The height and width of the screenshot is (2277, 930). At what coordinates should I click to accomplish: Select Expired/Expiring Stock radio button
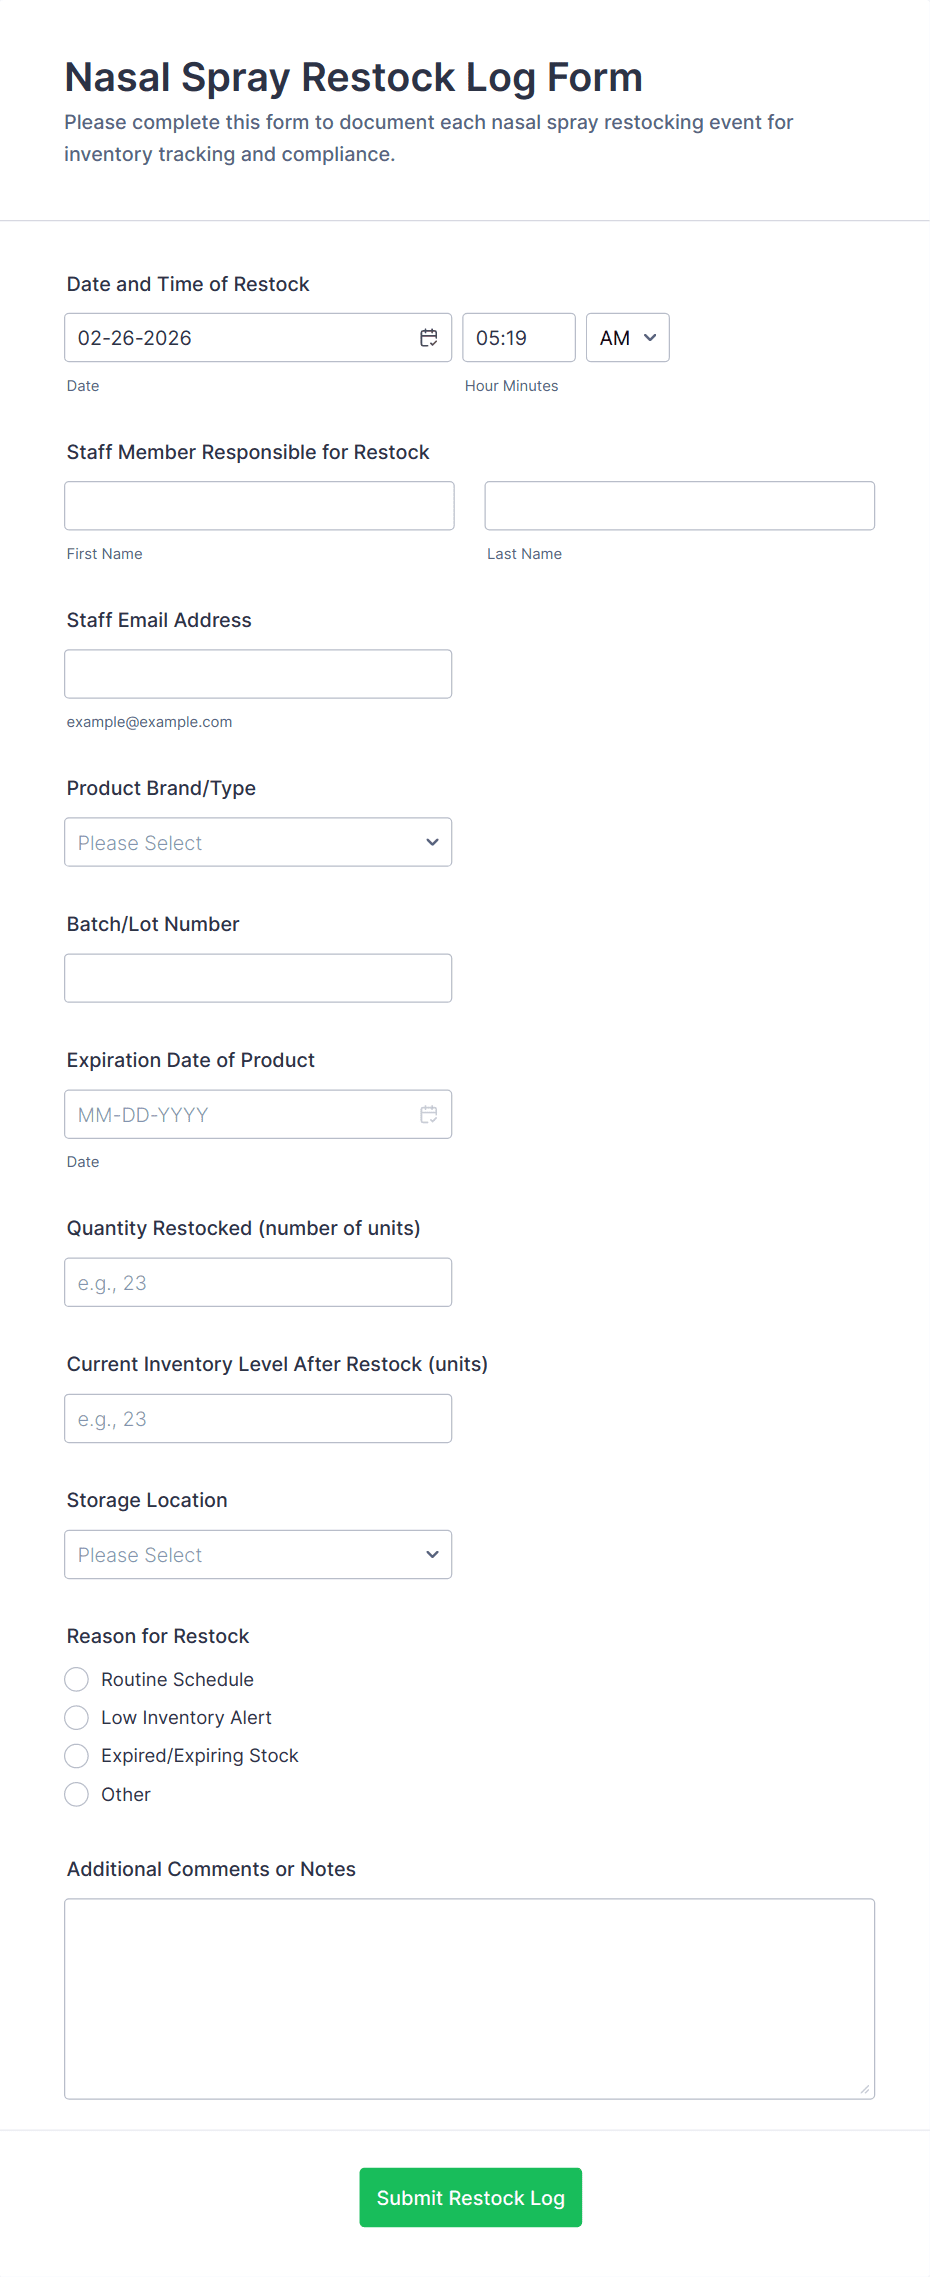[77, 1755]
